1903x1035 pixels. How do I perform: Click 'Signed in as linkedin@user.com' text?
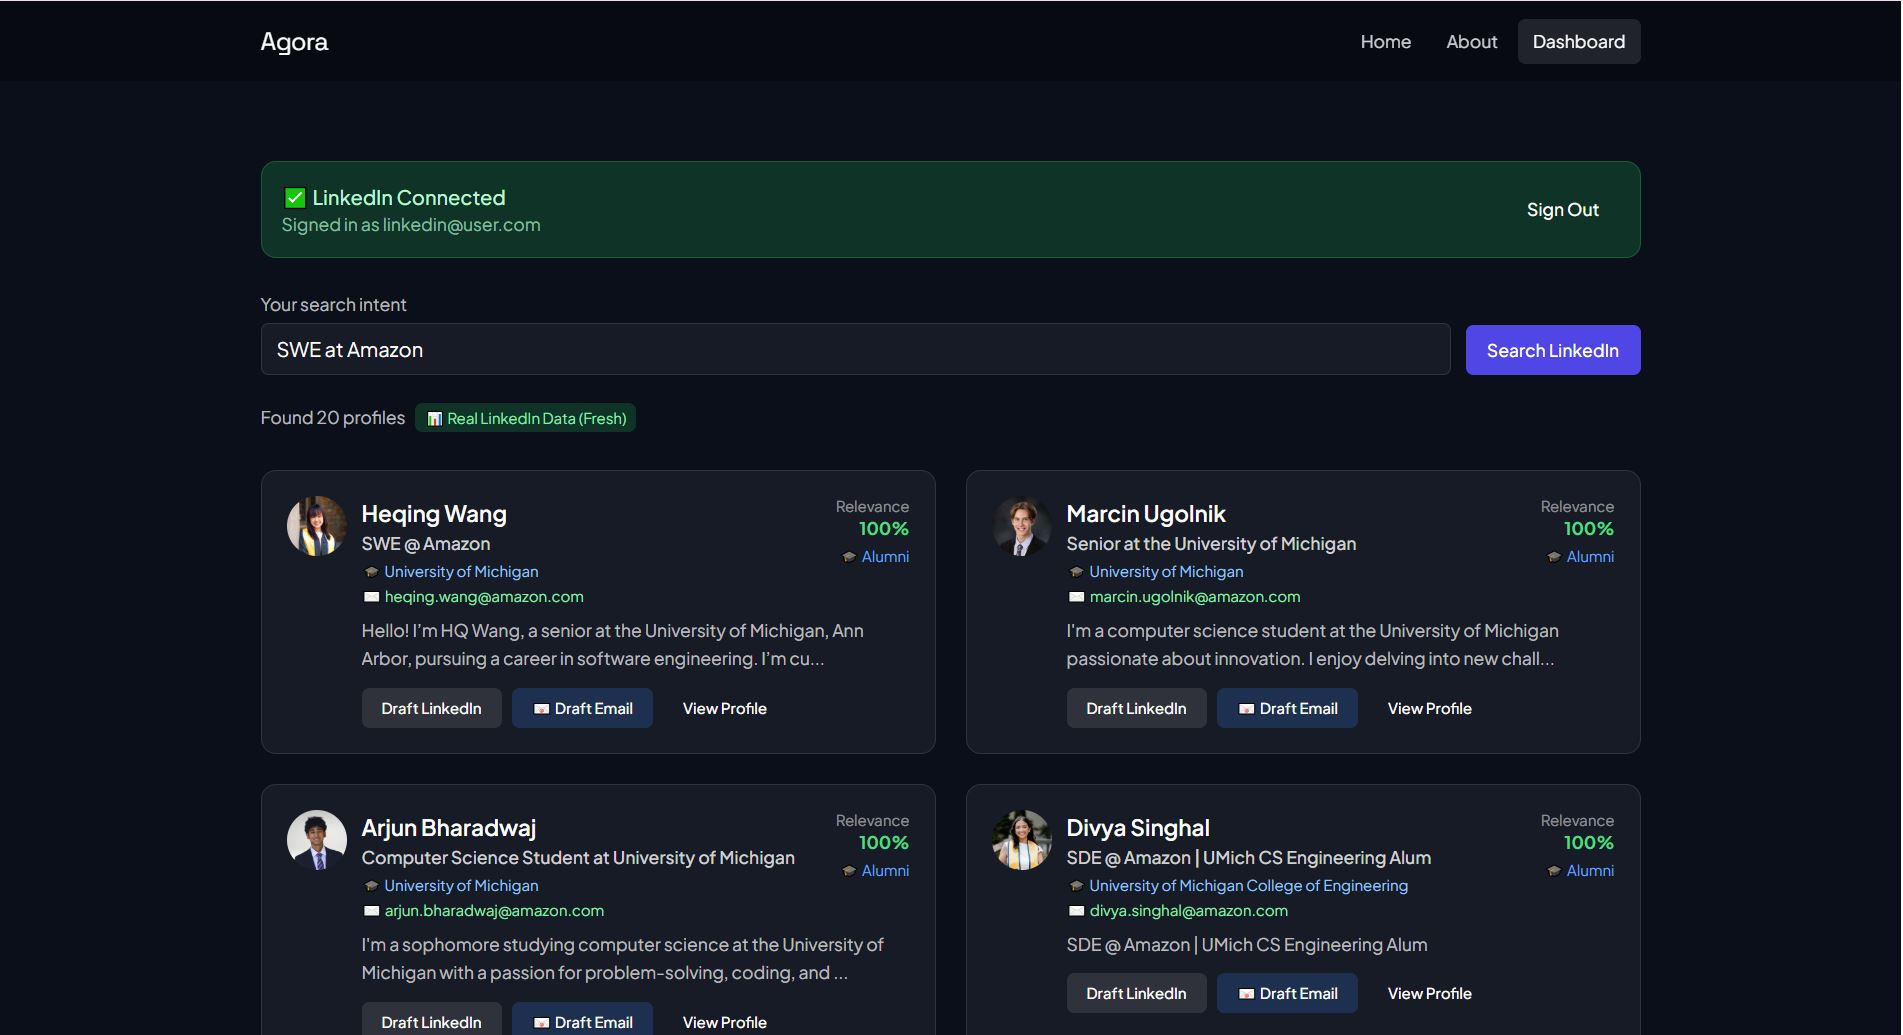pos(411,225)
